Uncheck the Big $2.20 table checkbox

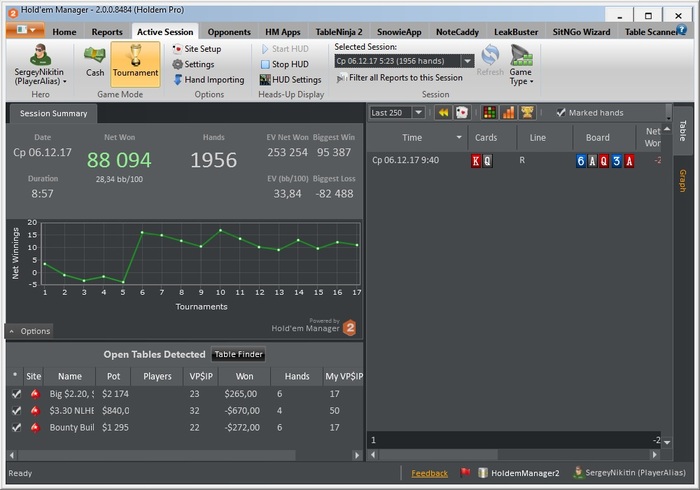(17, 394)
